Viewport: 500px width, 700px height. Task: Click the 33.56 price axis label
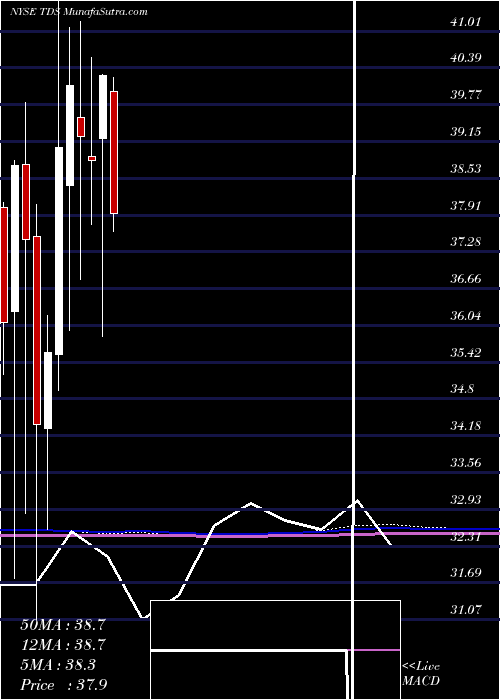466,462
